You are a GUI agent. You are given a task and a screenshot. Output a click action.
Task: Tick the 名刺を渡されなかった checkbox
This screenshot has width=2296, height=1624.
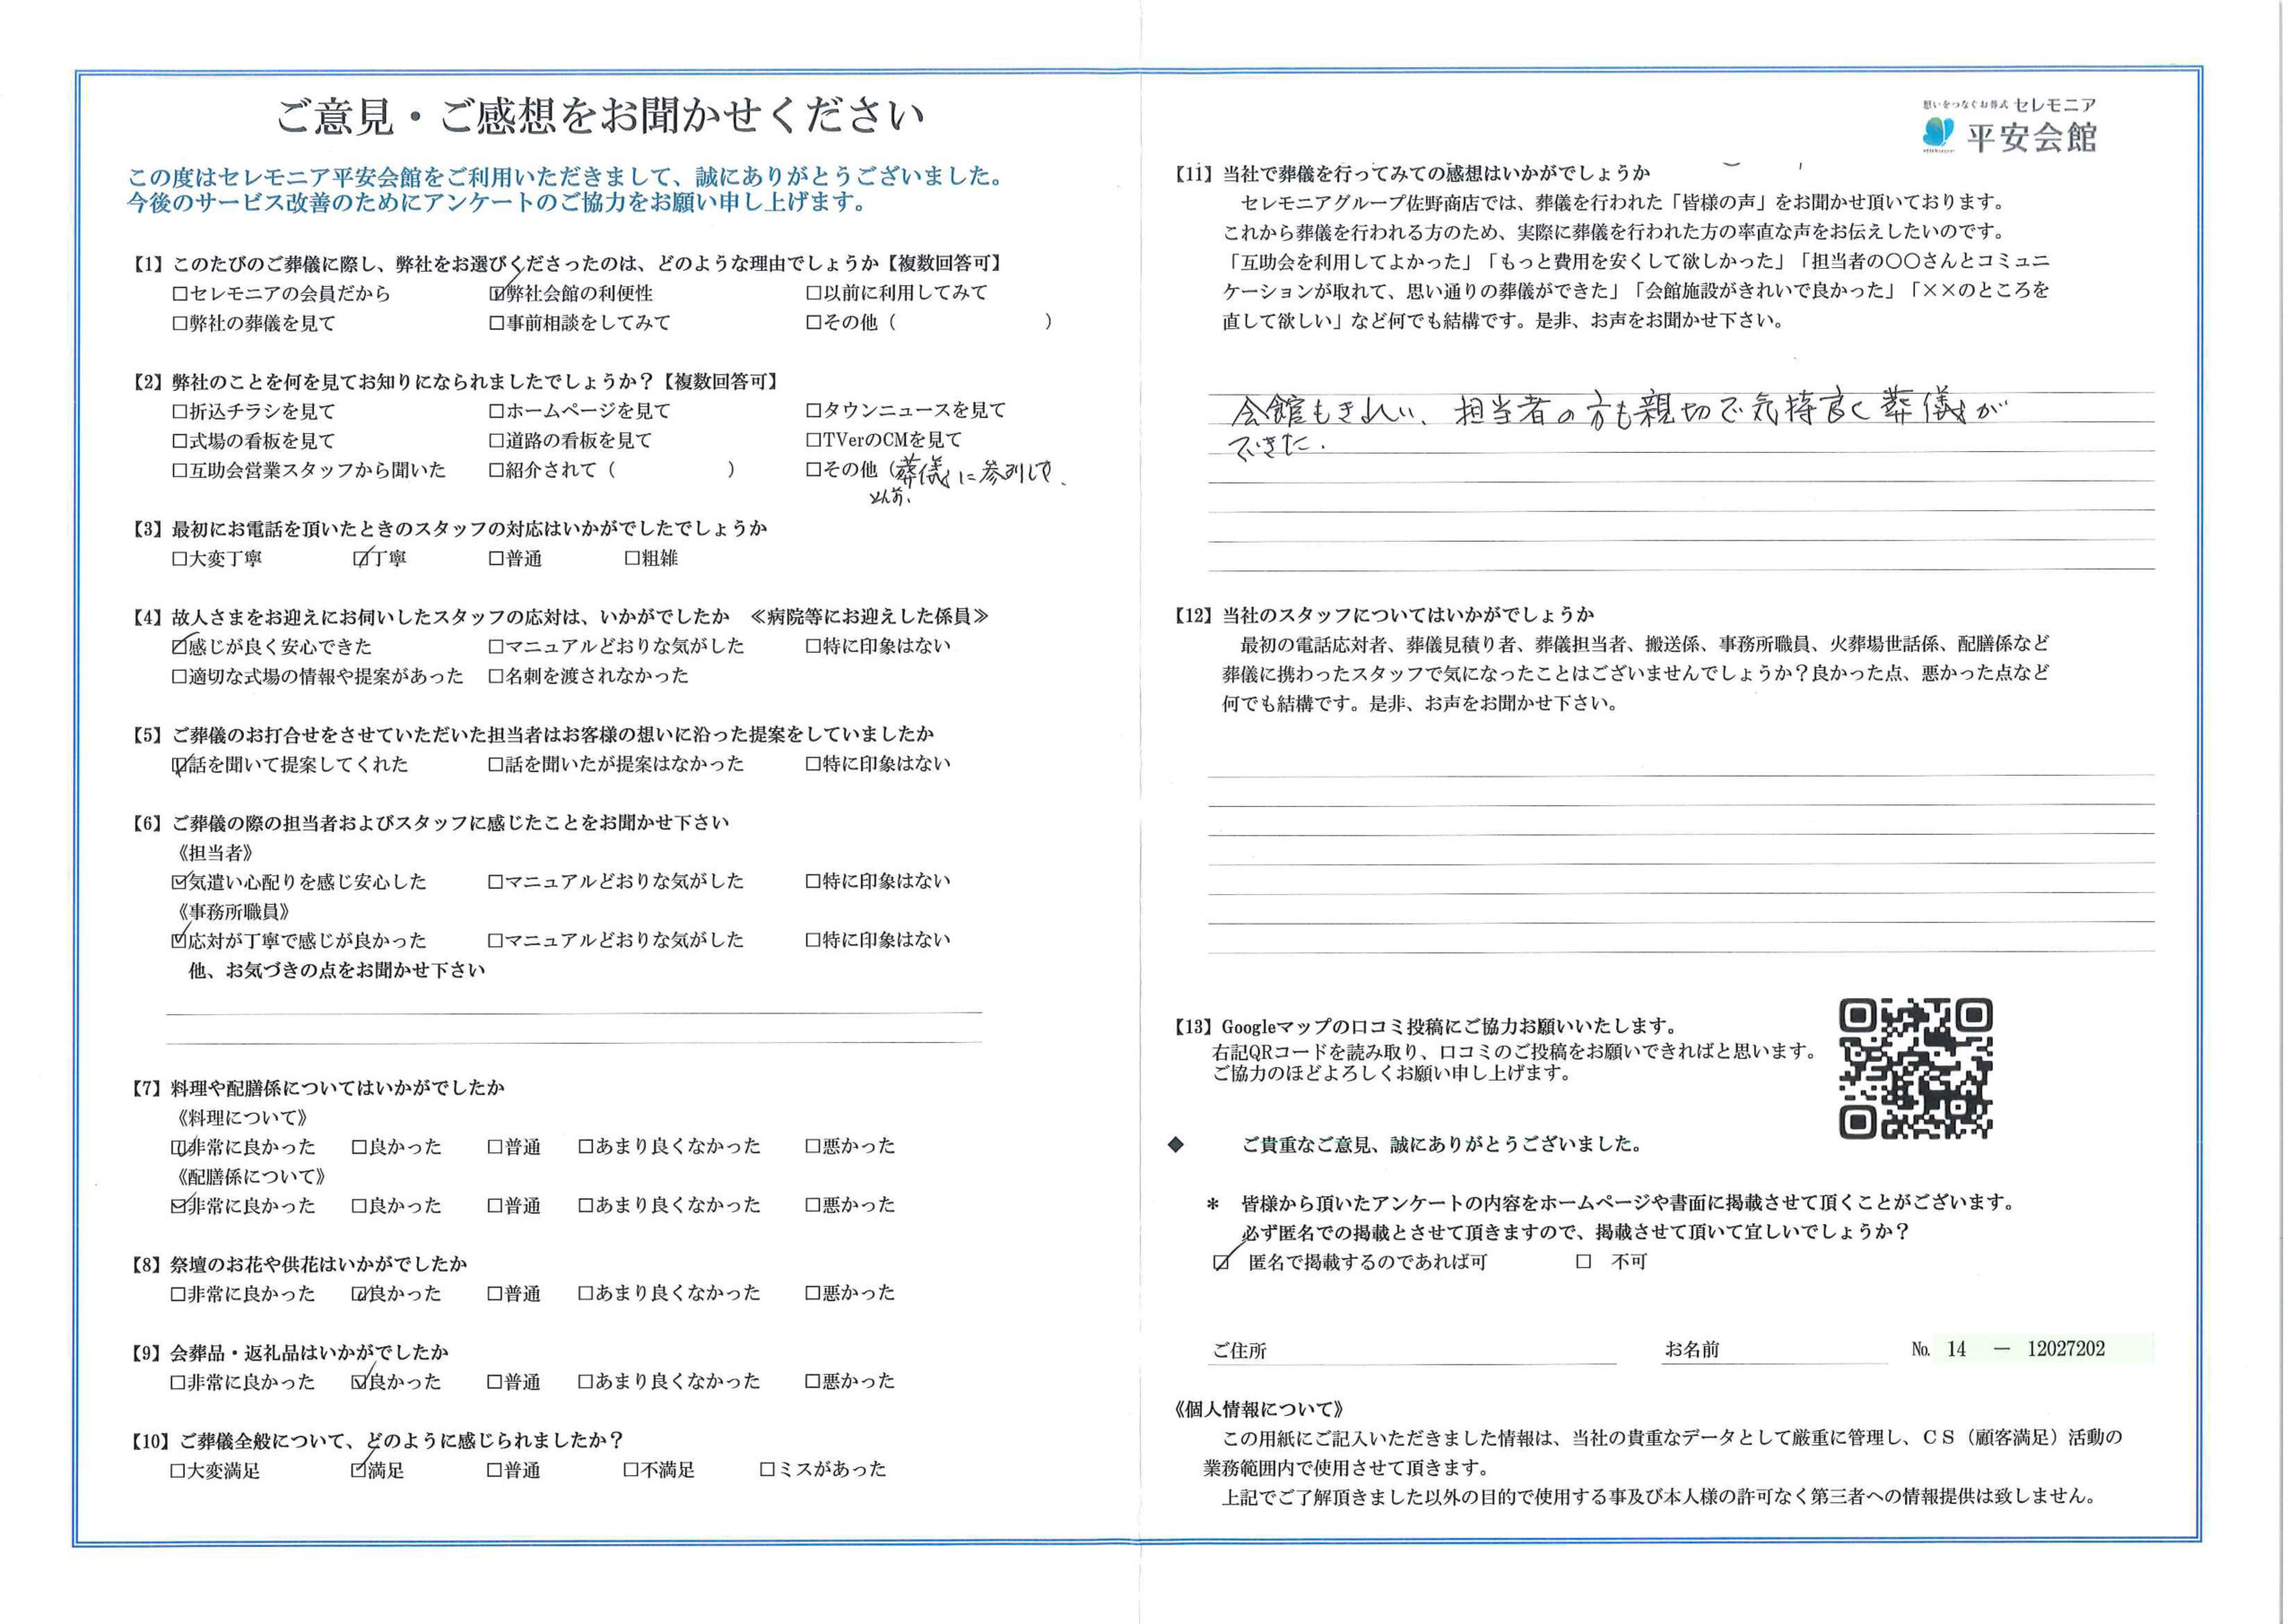coord(497,676)
